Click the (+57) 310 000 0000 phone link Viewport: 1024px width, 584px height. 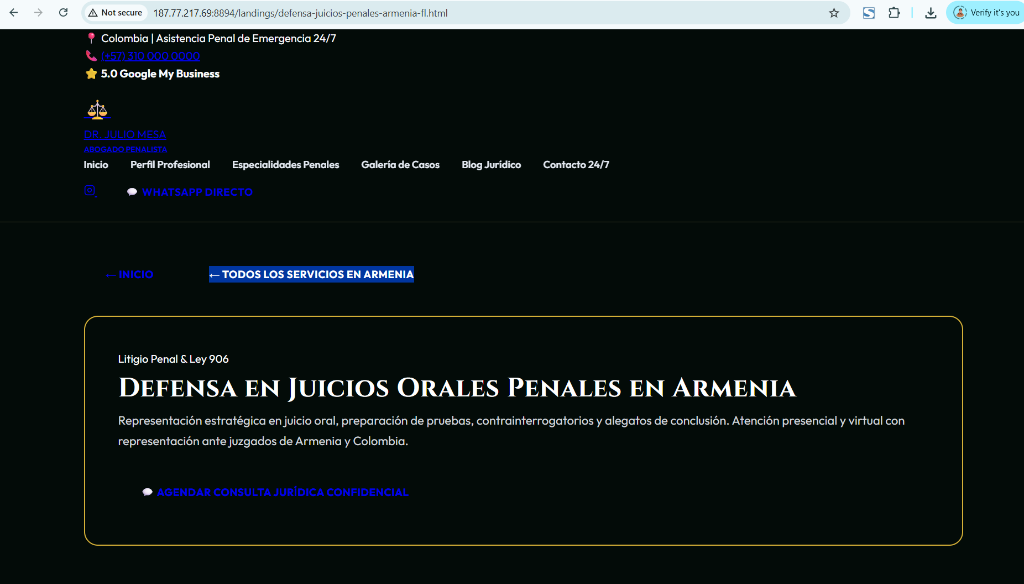click(x=150, y=56)
